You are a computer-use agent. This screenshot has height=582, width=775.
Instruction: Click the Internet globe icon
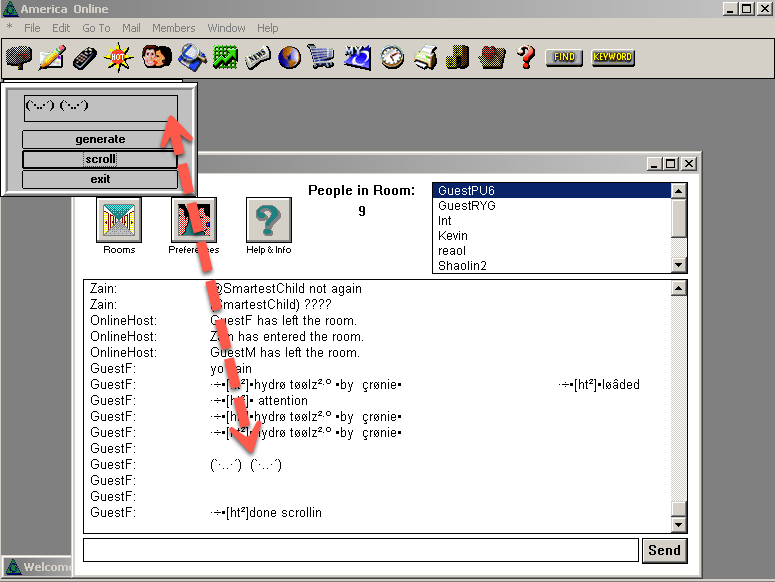pos(290,57)
